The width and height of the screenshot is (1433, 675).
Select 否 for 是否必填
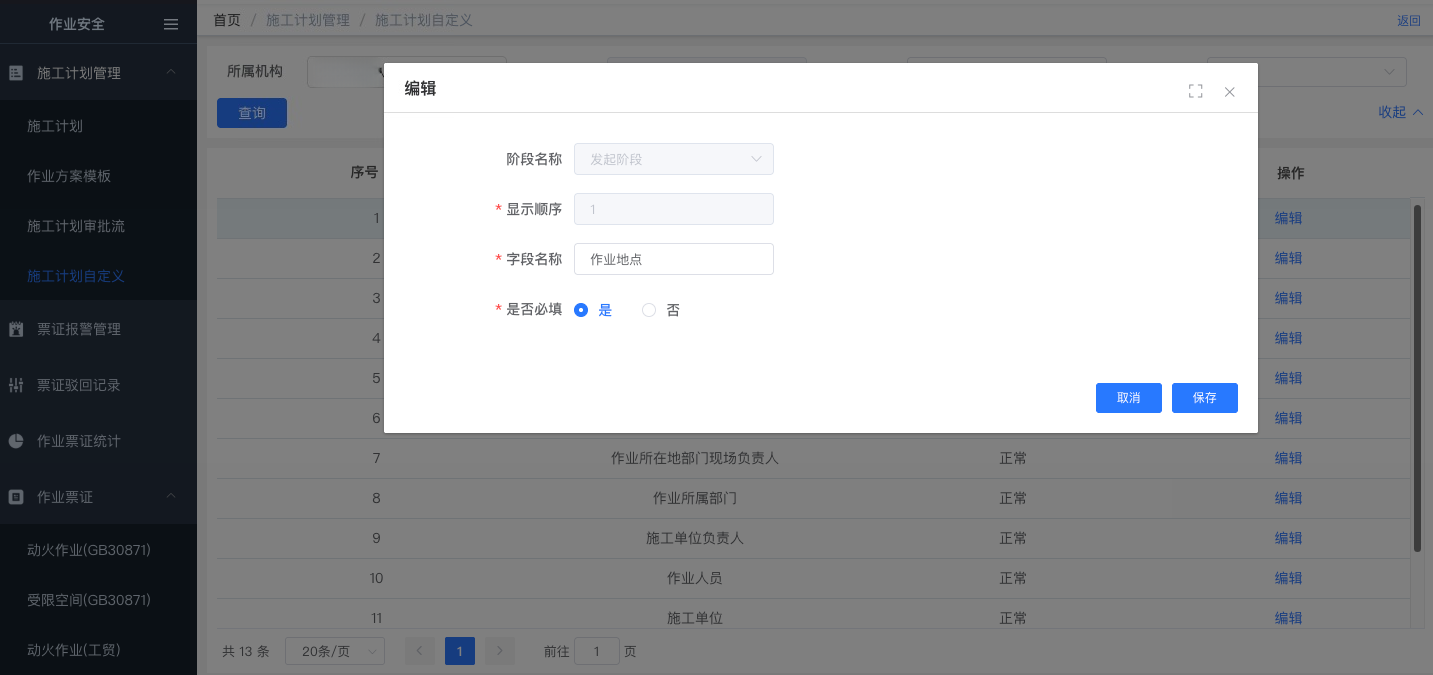(649, 310)
